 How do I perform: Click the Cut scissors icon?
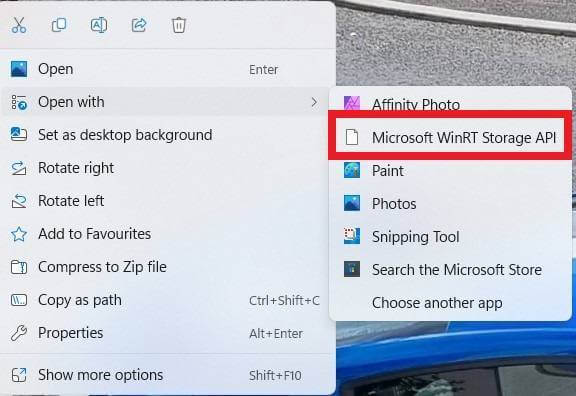click(19, 25)
